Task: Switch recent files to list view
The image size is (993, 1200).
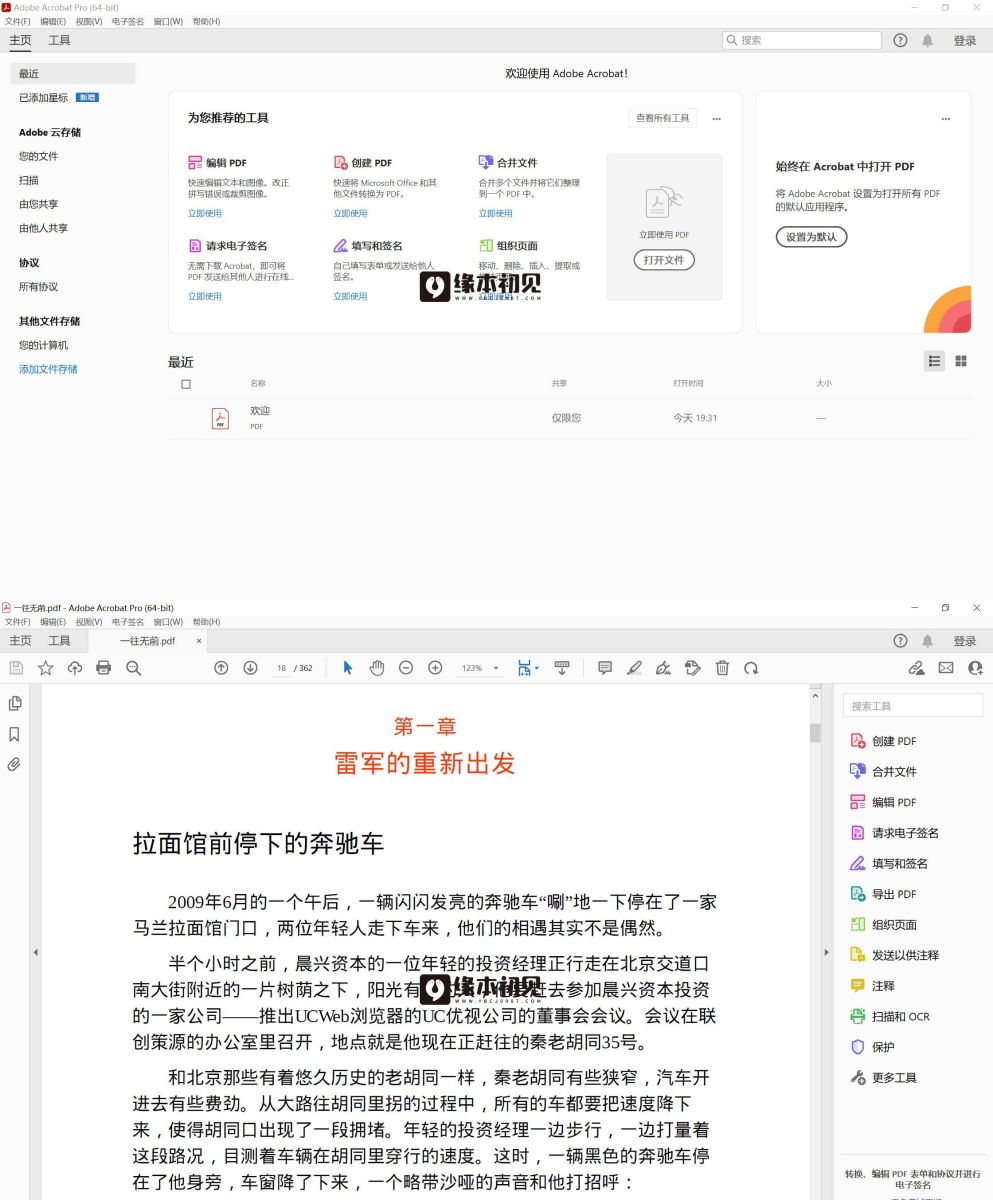Action: pyautogui.click(x=934, y=361)
